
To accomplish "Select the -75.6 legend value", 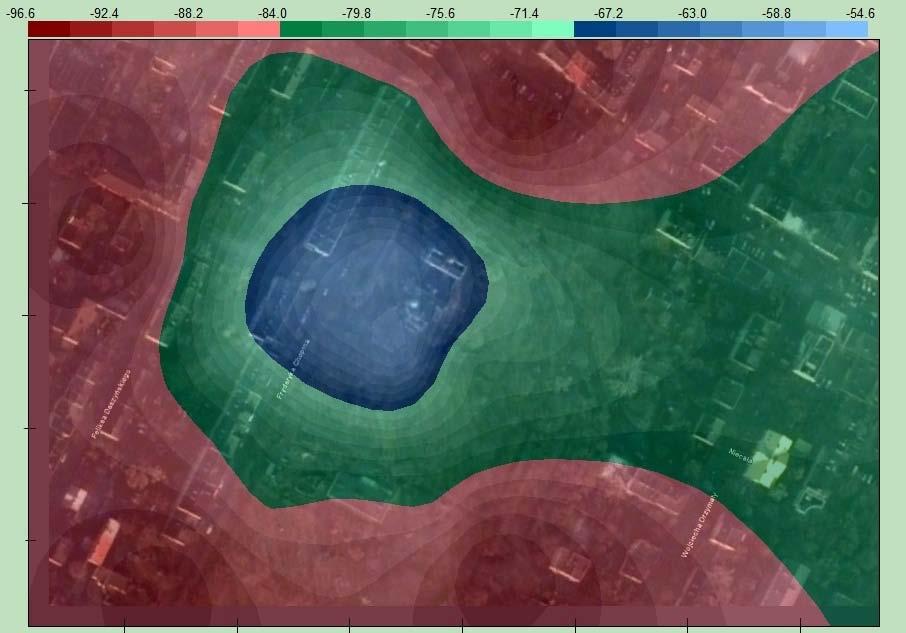I will coord(440,13).
